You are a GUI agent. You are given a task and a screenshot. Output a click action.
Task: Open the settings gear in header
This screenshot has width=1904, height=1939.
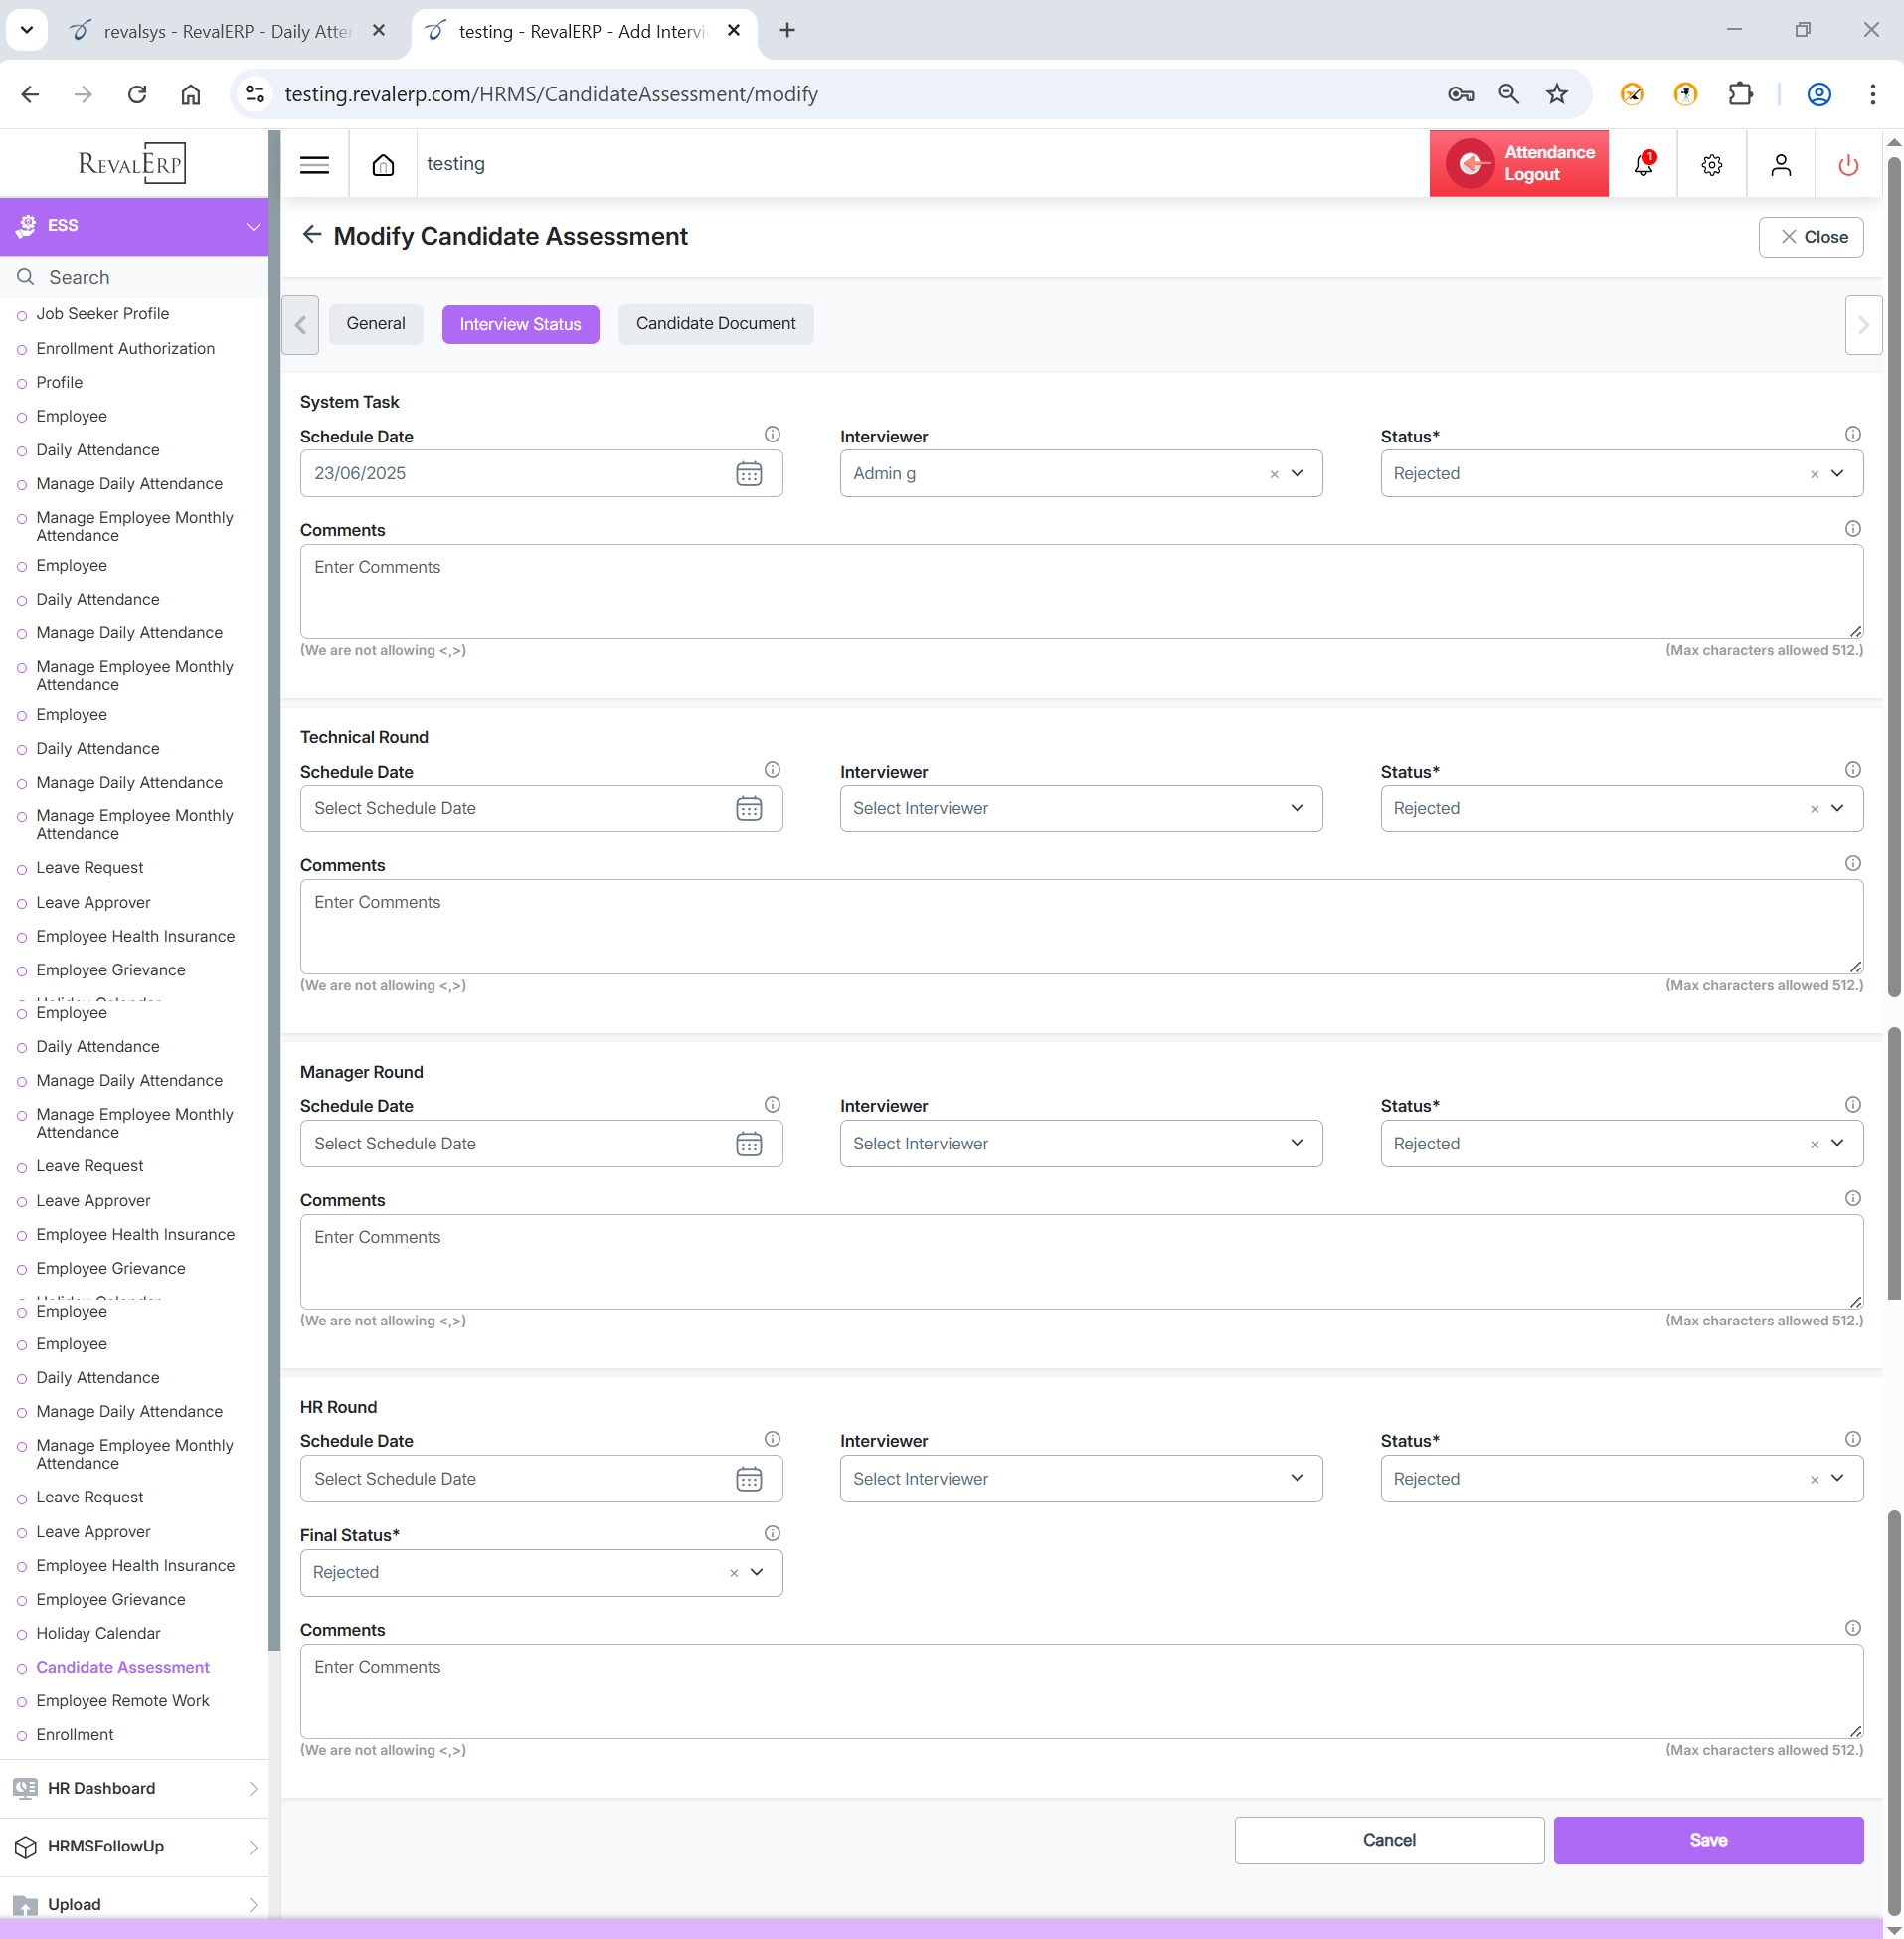click(1711, 164)
